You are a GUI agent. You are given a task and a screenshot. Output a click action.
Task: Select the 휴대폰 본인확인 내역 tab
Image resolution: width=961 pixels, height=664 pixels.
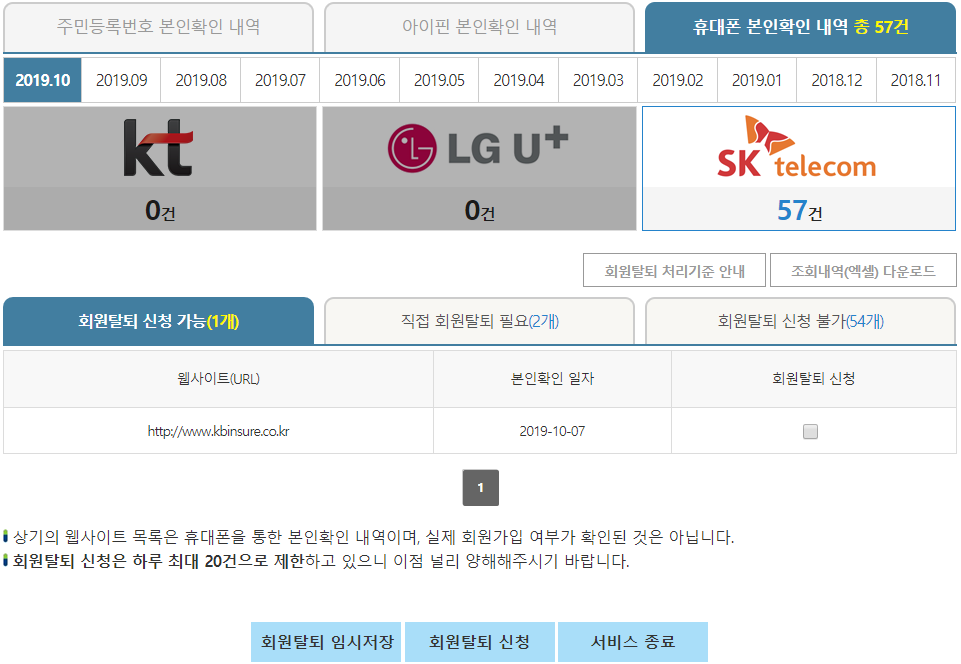[800, 27]
